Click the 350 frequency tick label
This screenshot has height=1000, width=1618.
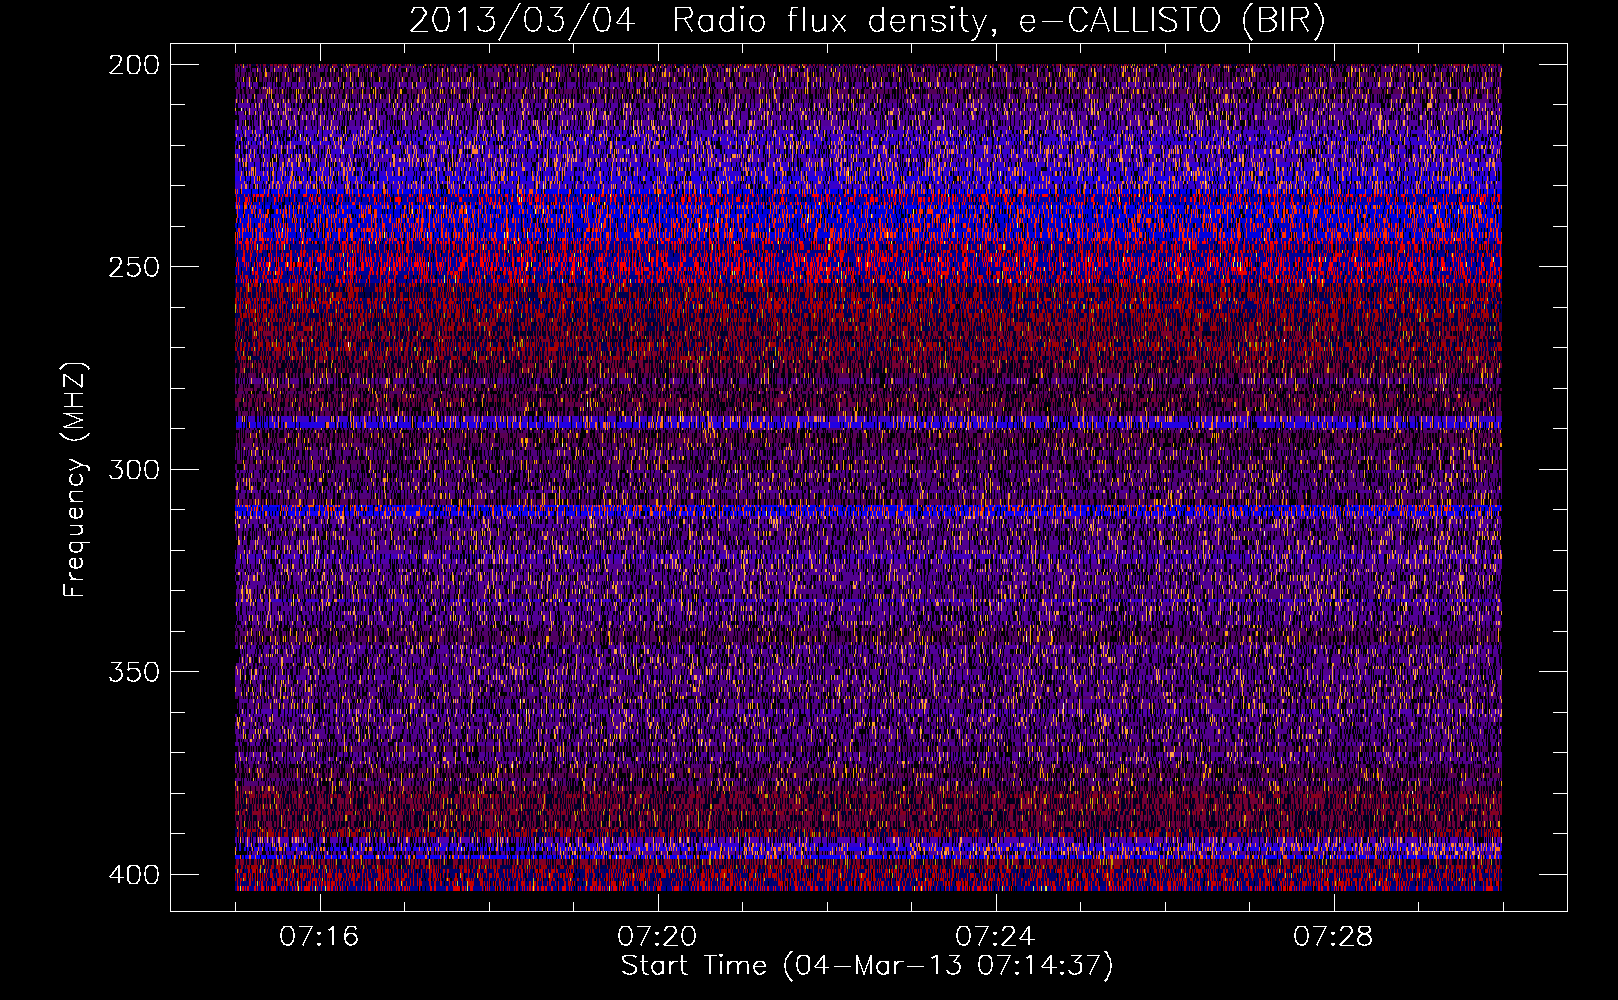(133, 671)
